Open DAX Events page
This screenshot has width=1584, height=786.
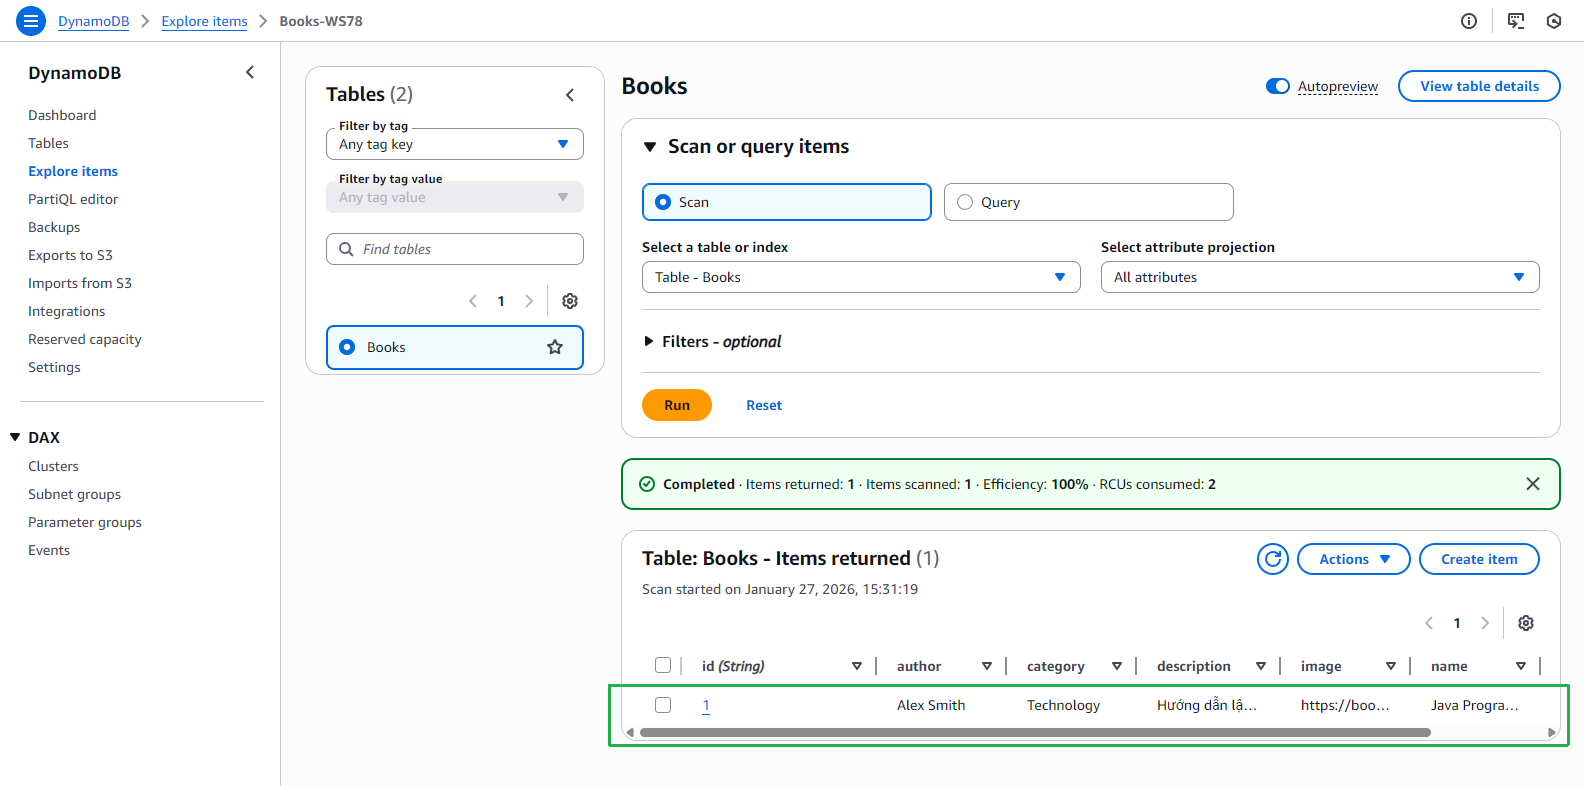tap(49, 550)
